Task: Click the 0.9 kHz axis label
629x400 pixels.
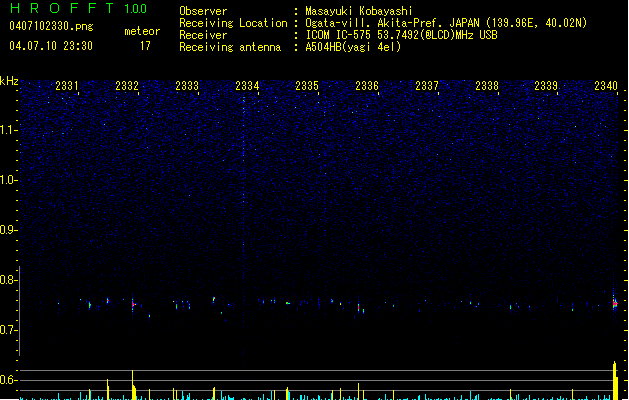Action: click(8, 230)
